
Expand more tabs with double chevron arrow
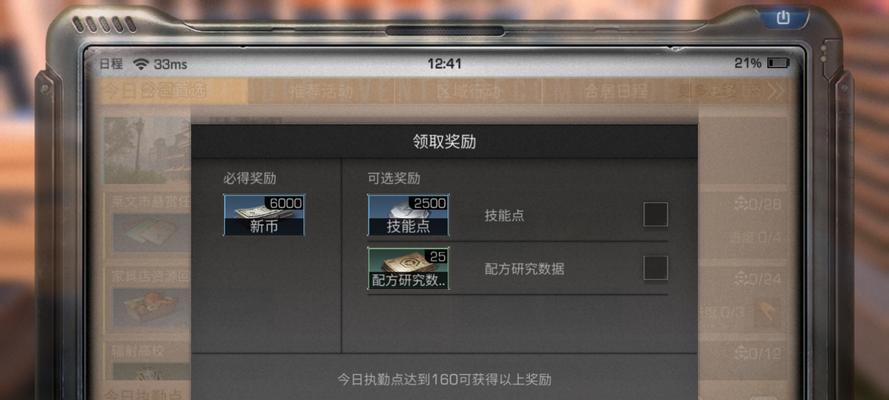pos(775,91)
